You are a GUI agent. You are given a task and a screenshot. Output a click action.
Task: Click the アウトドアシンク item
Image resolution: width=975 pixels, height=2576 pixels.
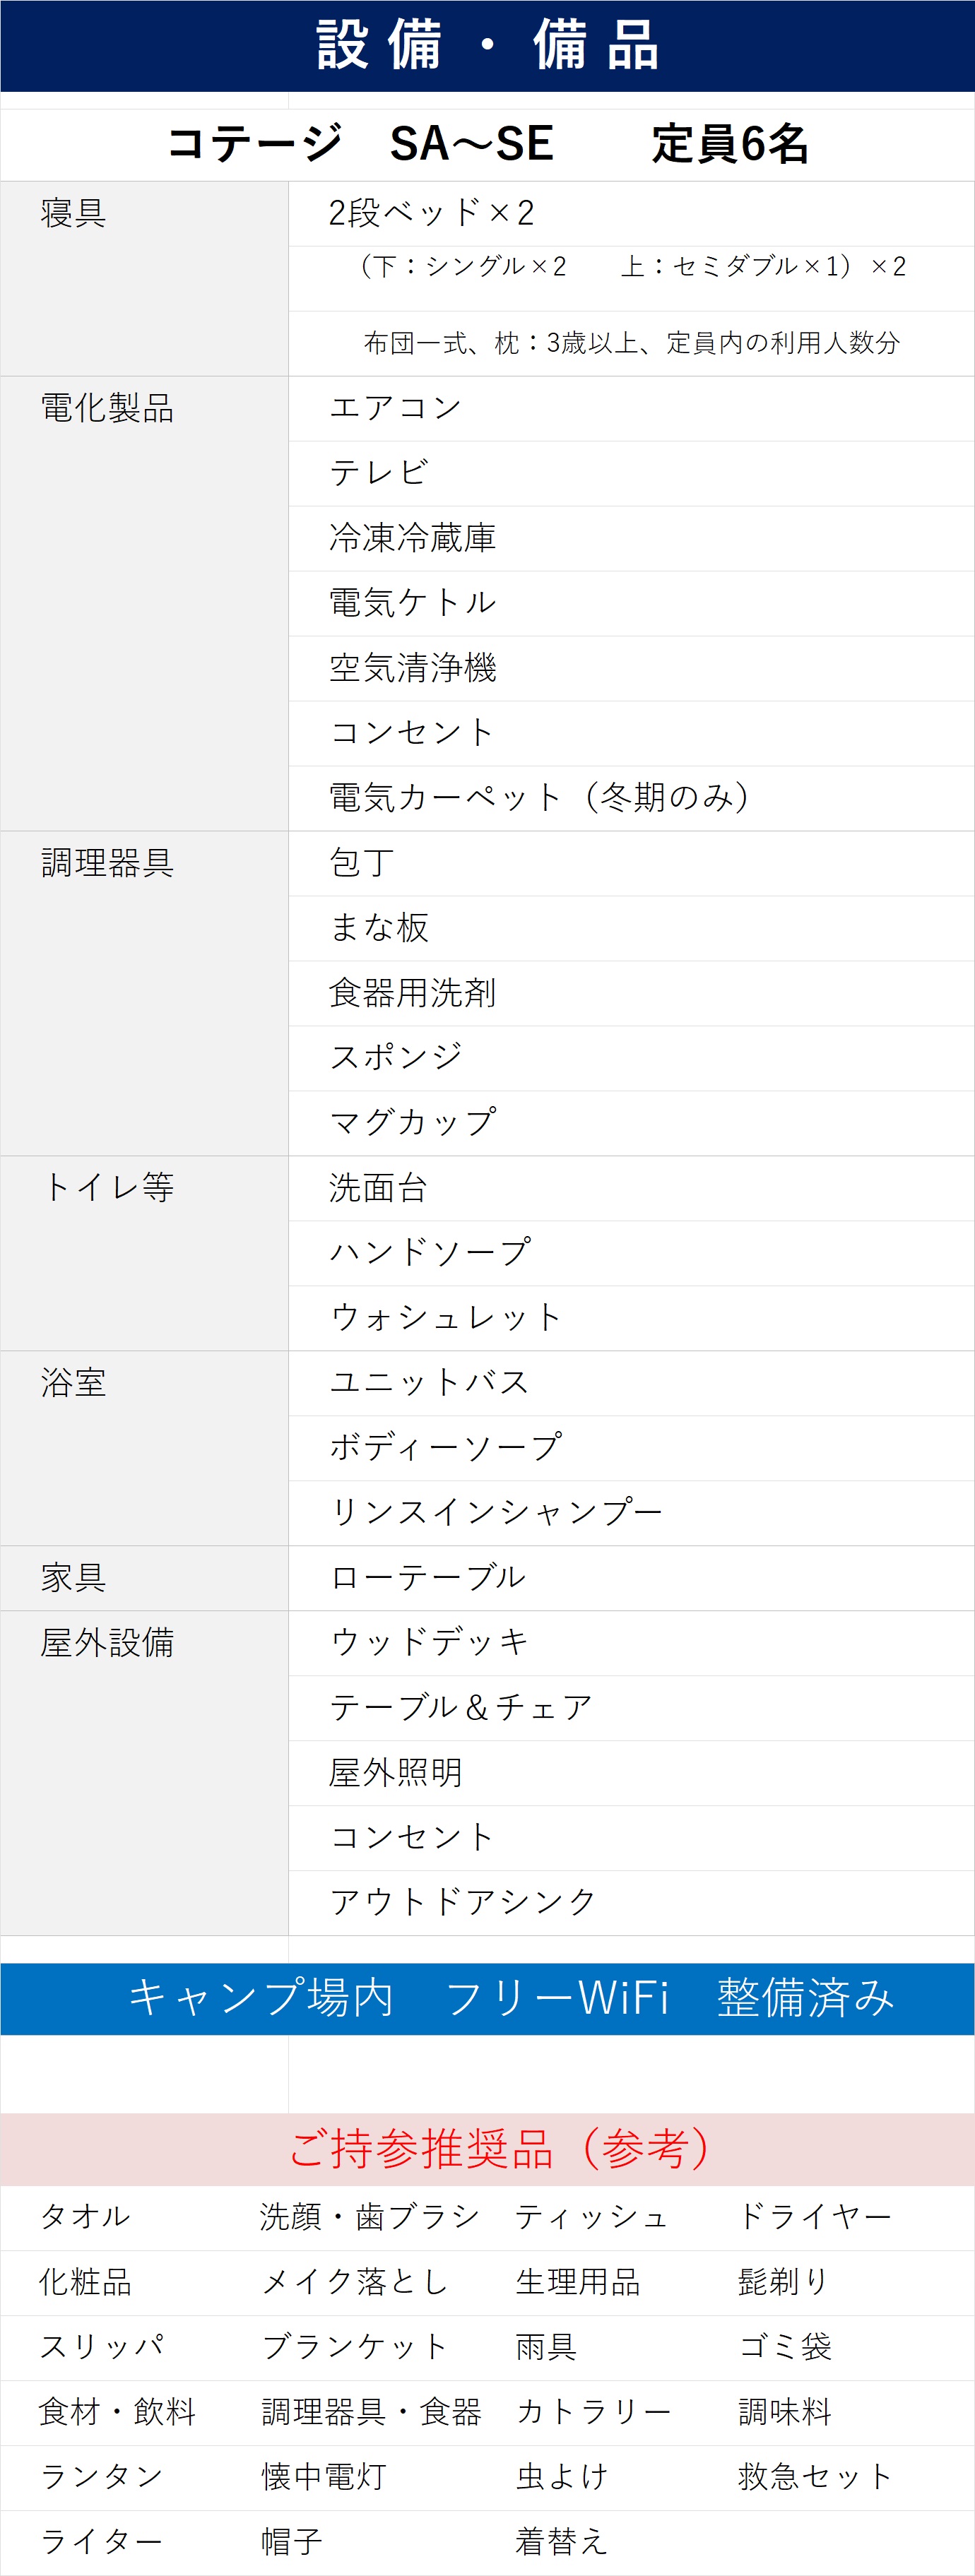click(462, 1901)
